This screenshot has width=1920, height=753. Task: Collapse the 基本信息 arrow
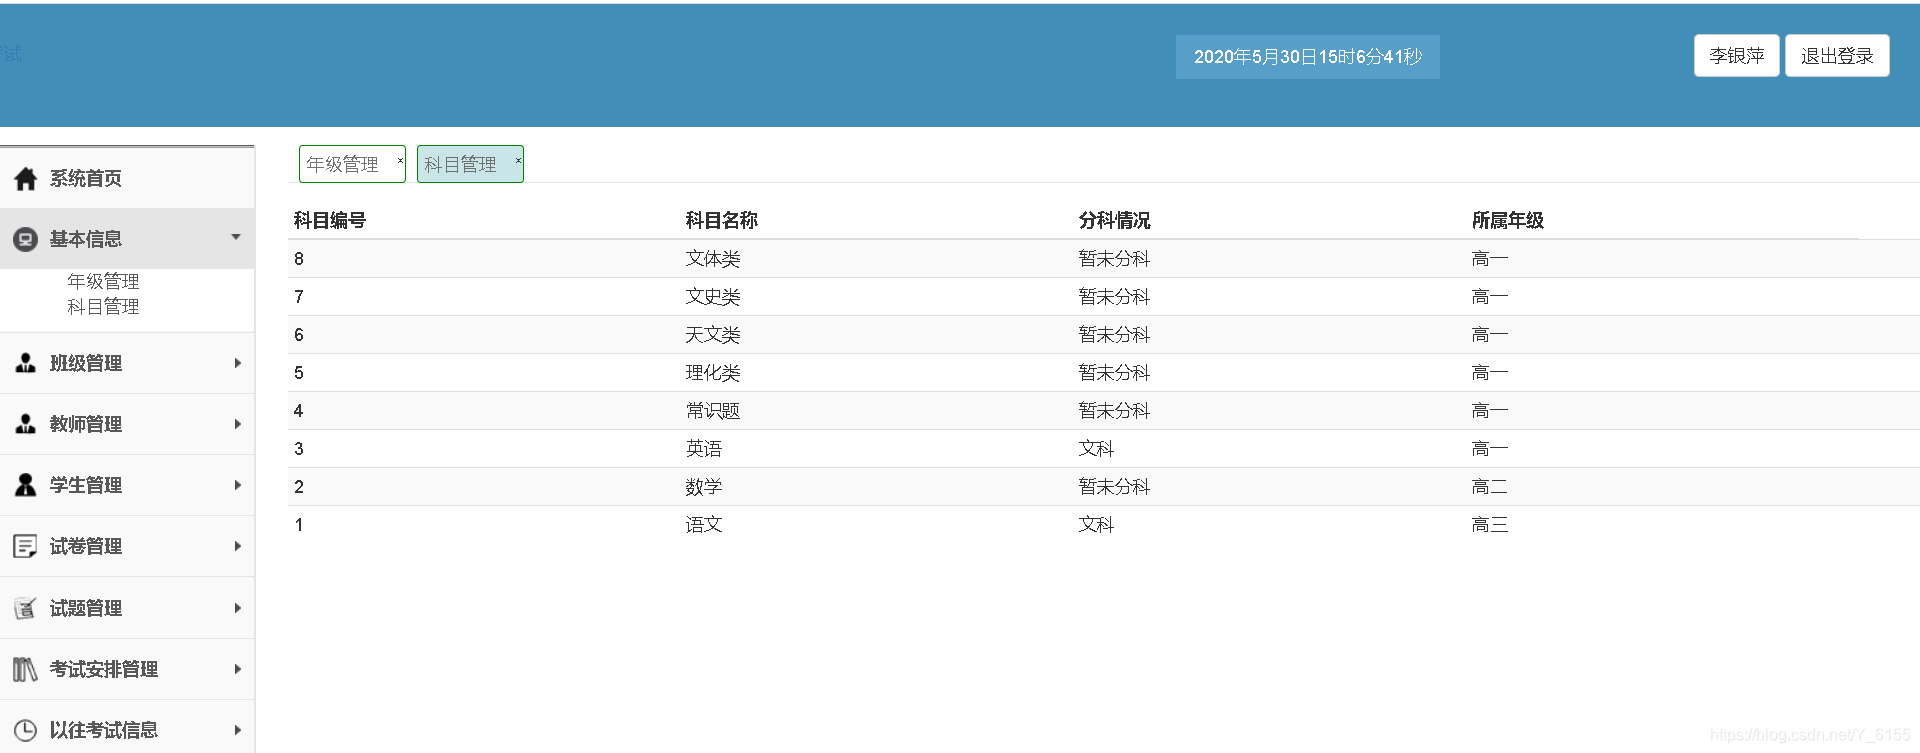[236, 237]
